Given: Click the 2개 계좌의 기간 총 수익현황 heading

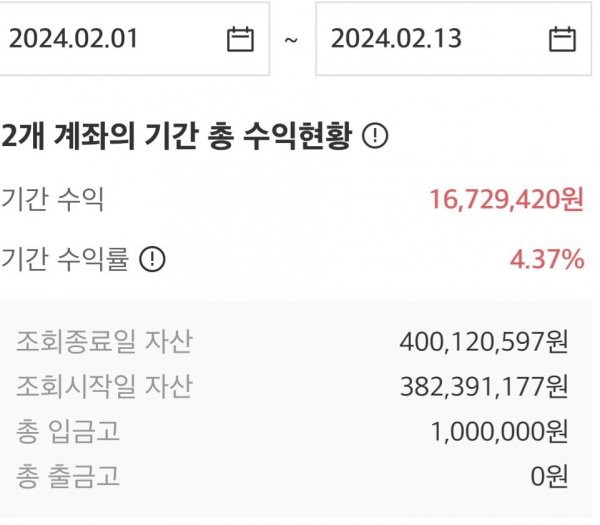Looking at the screenshot, I should click(x=176, y=136).
